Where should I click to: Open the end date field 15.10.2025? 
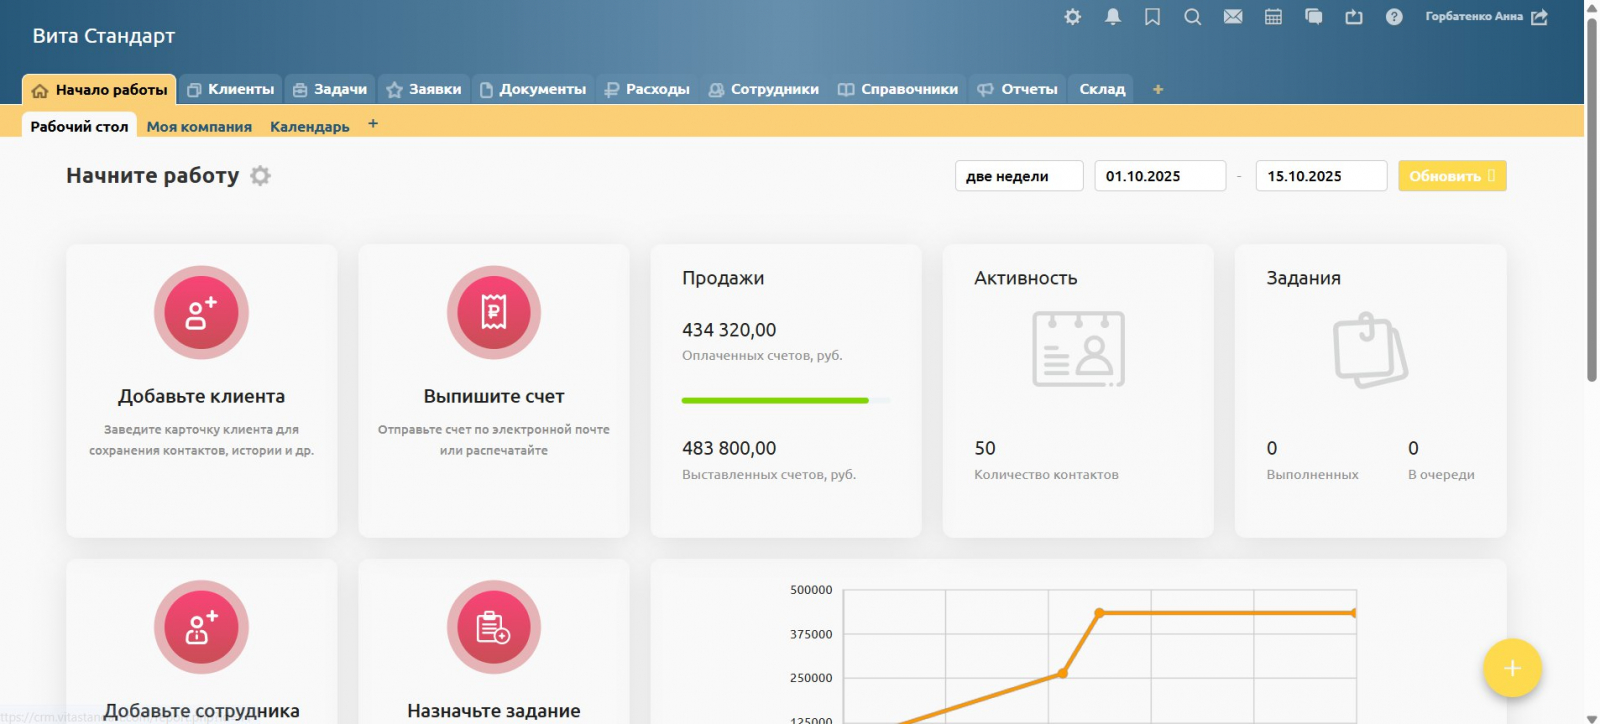(1320, 176)
